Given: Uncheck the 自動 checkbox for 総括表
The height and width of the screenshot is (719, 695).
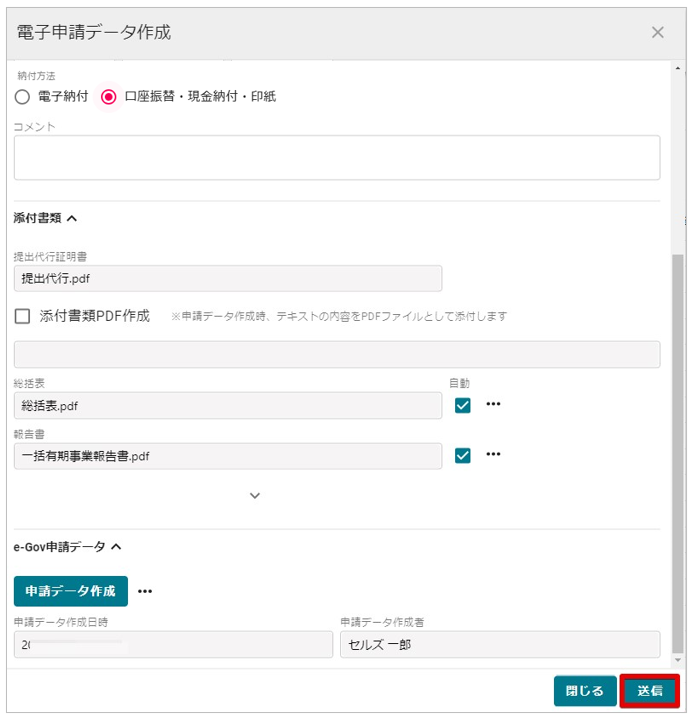Looking at the screenshot, I should (463, 405).
